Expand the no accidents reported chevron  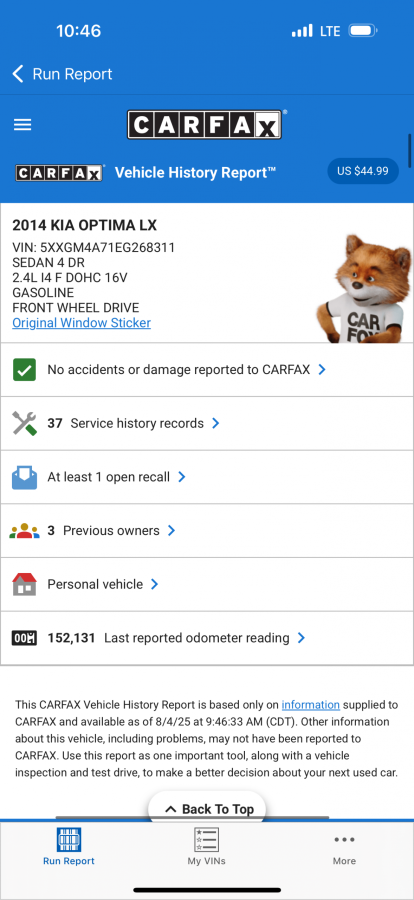click(322, 370)
